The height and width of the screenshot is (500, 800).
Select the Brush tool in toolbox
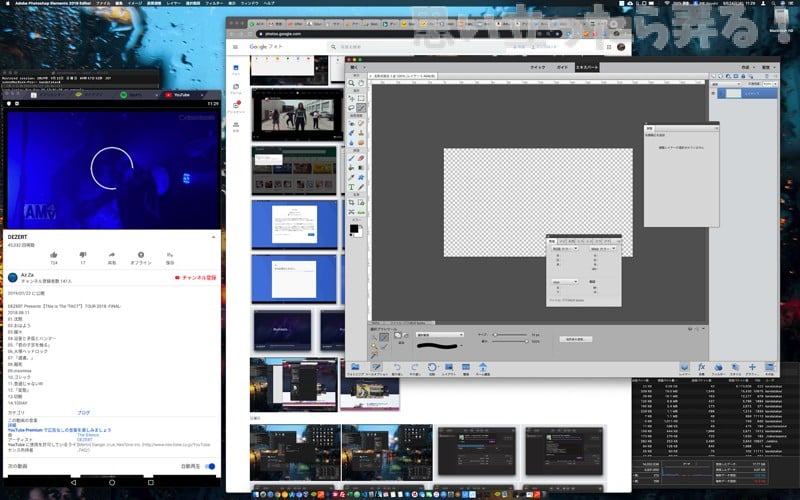point(352,158)
